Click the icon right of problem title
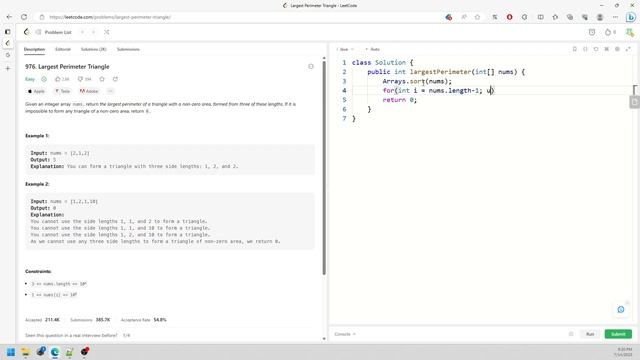 [311, 67]
